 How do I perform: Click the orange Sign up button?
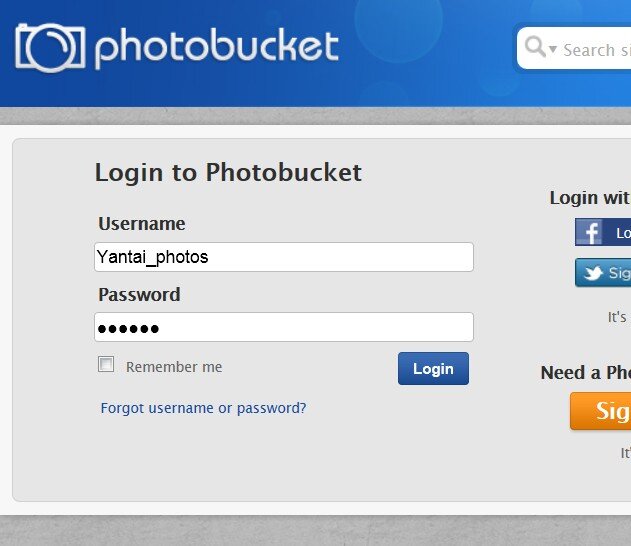600,411
